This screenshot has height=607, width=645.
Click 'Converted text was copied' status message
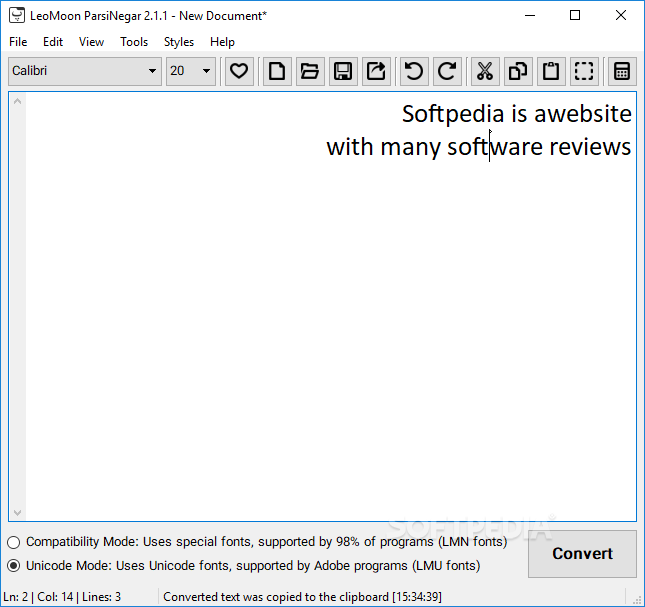click(302, 597)
